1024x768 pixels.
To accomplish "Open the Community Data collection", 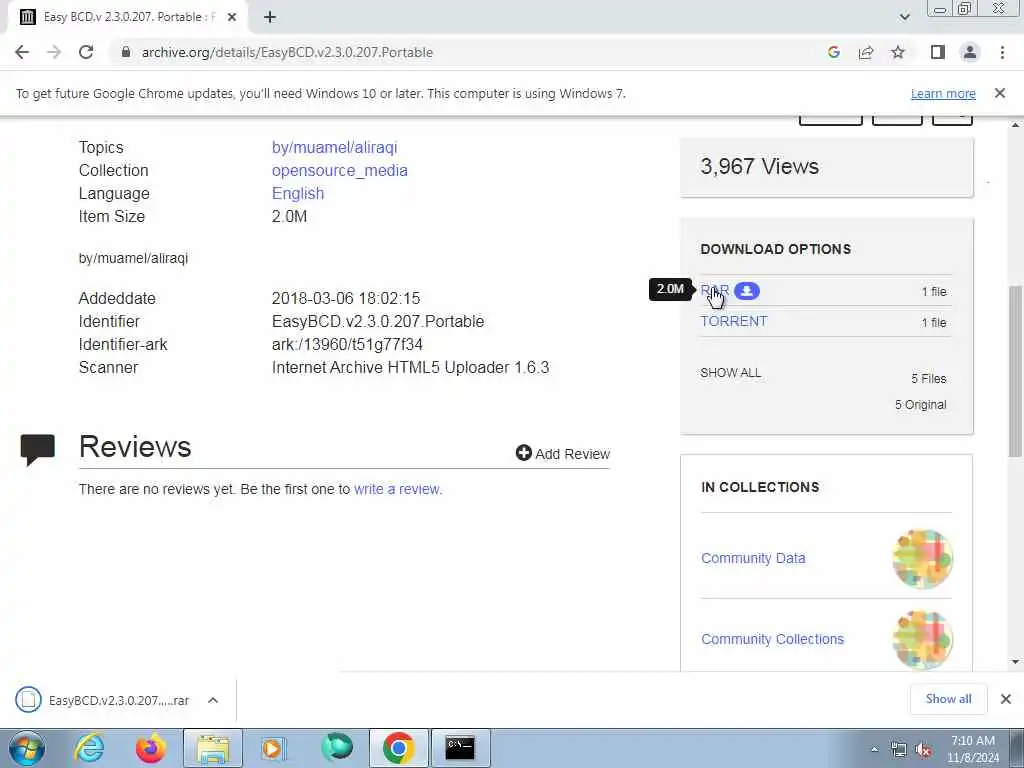I will pyautogui.click(x=753, y=558).
